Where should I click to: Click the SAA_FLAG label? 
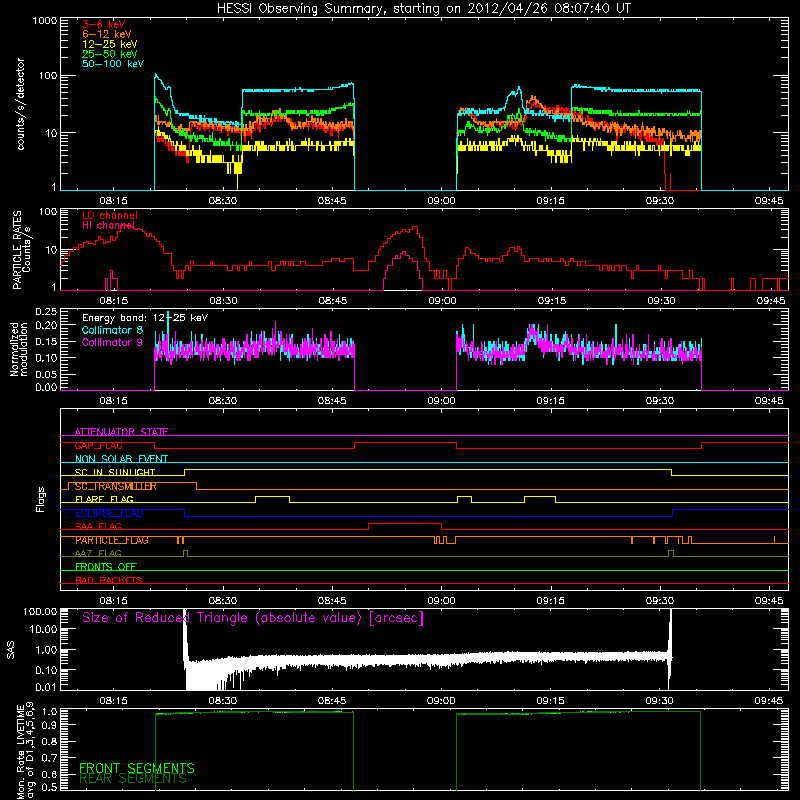click(98, 527)
